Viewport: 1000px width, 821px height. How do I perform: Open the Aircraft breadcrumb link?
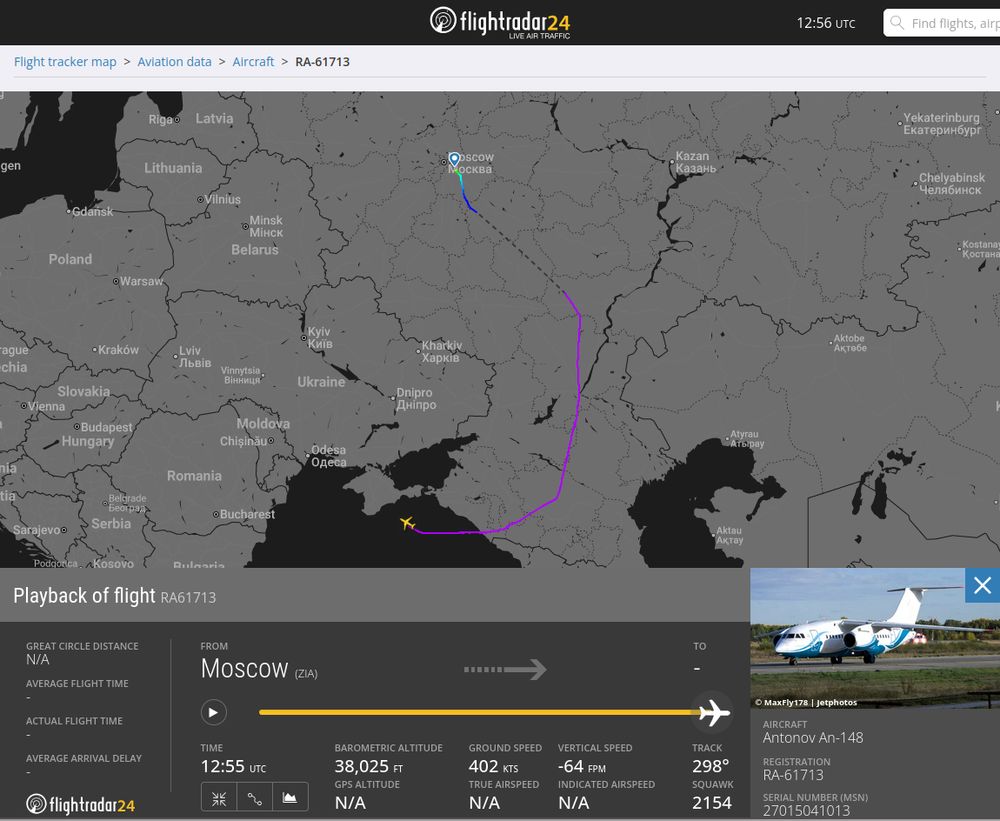[x=253, y=62]
